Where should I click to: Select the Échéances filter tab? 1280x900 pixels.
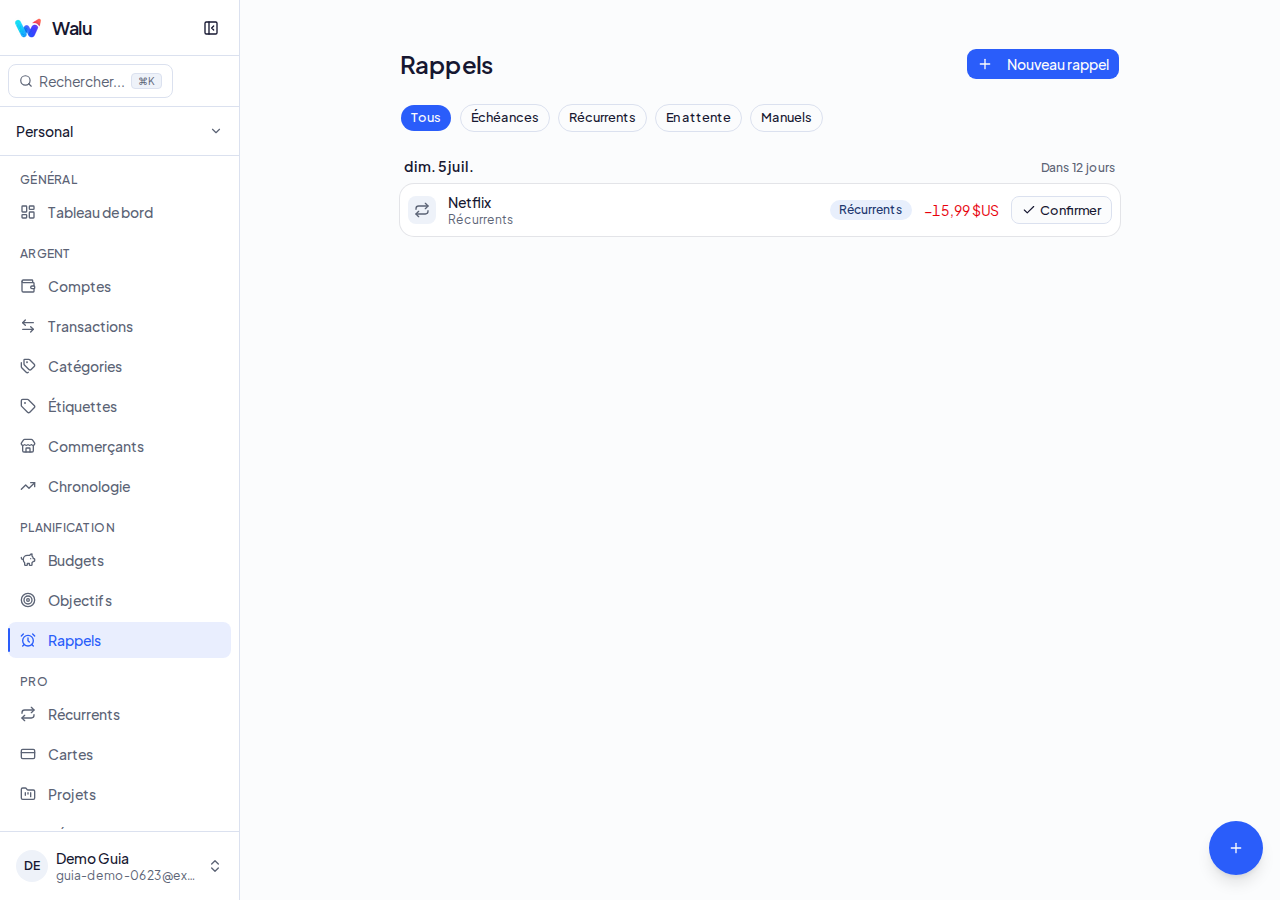click(505, 118)
